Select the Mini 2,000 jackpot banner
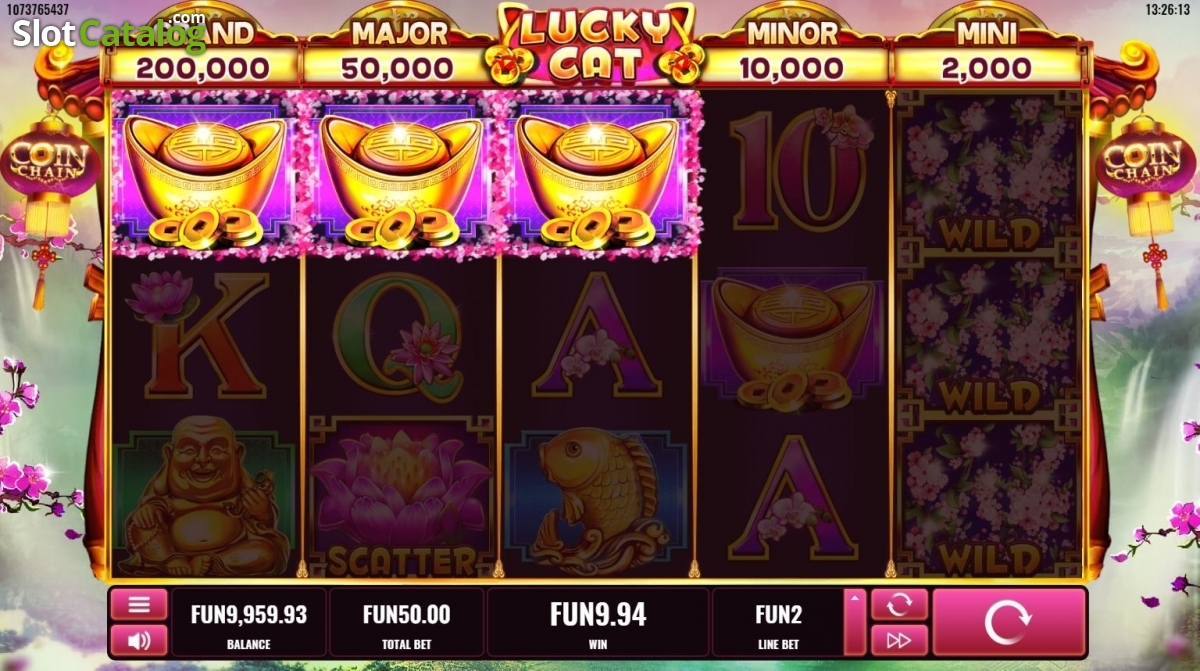This screenshot has height=671, width=1200. (x=986, y=52)
